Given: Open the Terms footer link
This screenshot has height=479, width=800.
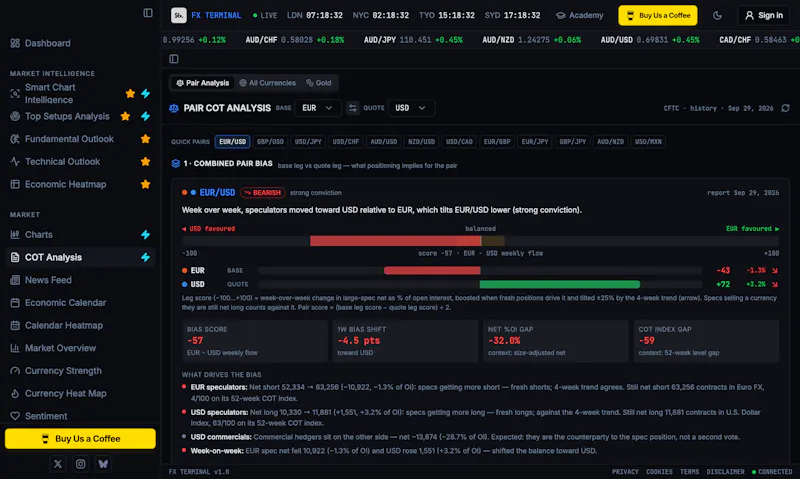Looking at the screenshot, I should click(x=689, y=472).
